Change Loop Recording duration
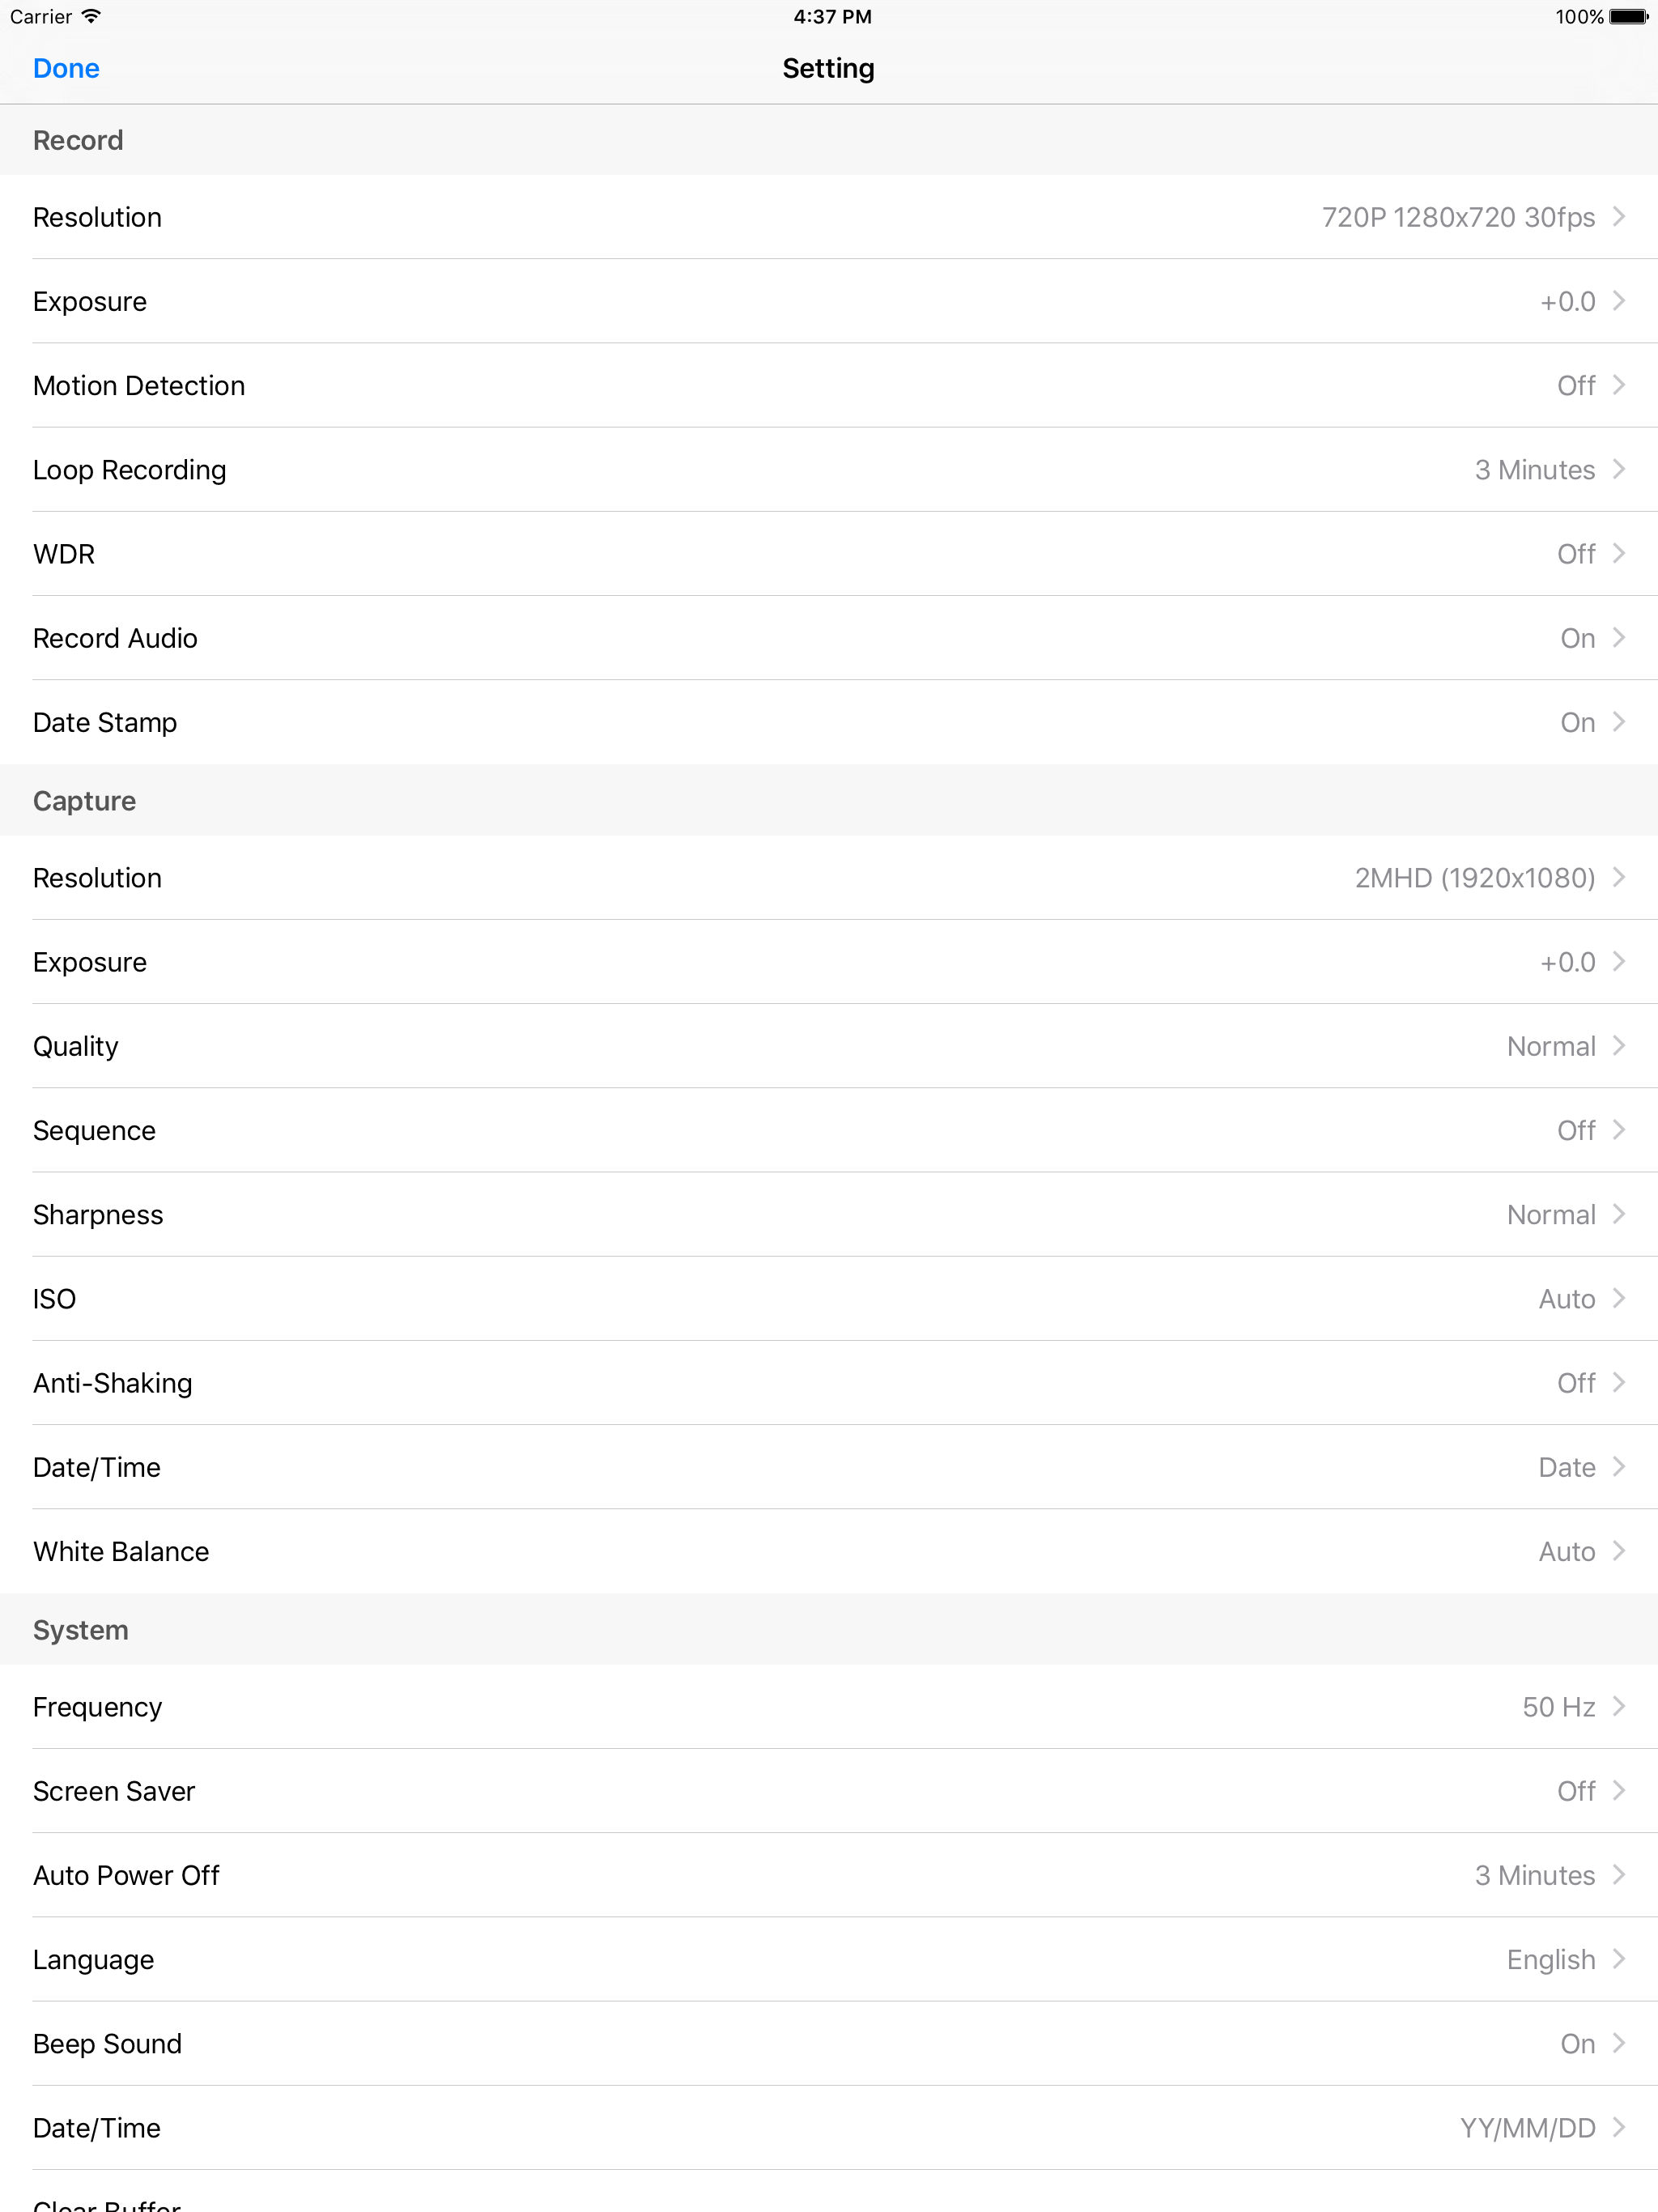This screenshot has height=2212, width=1658. tap(829, 470)
